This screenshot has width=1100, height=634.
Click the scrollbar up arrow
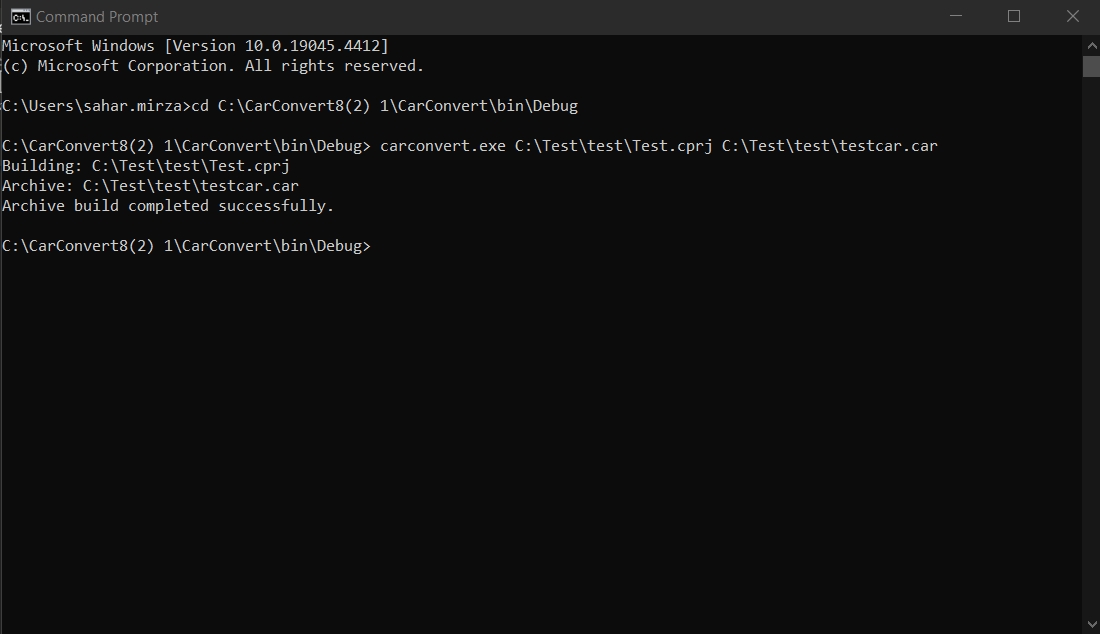1091,45
